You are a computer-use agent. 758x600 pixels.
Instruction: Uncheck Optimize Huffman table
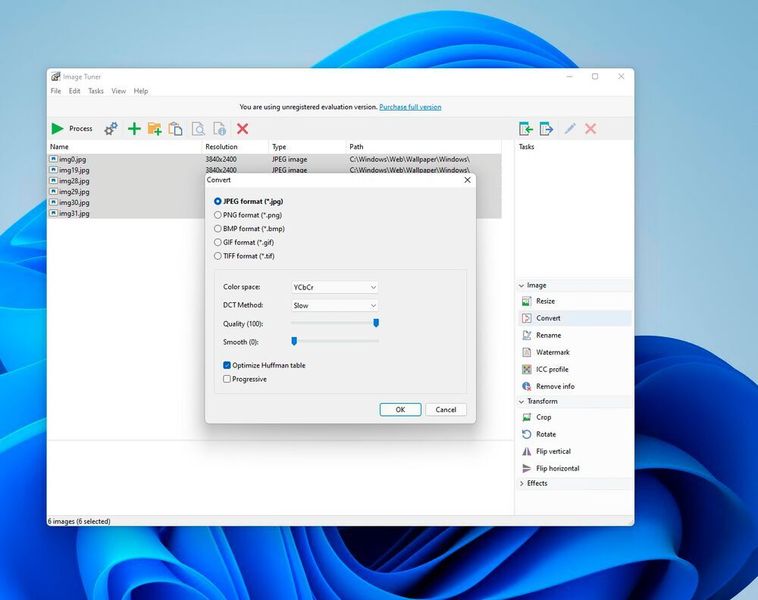(227, 366)
